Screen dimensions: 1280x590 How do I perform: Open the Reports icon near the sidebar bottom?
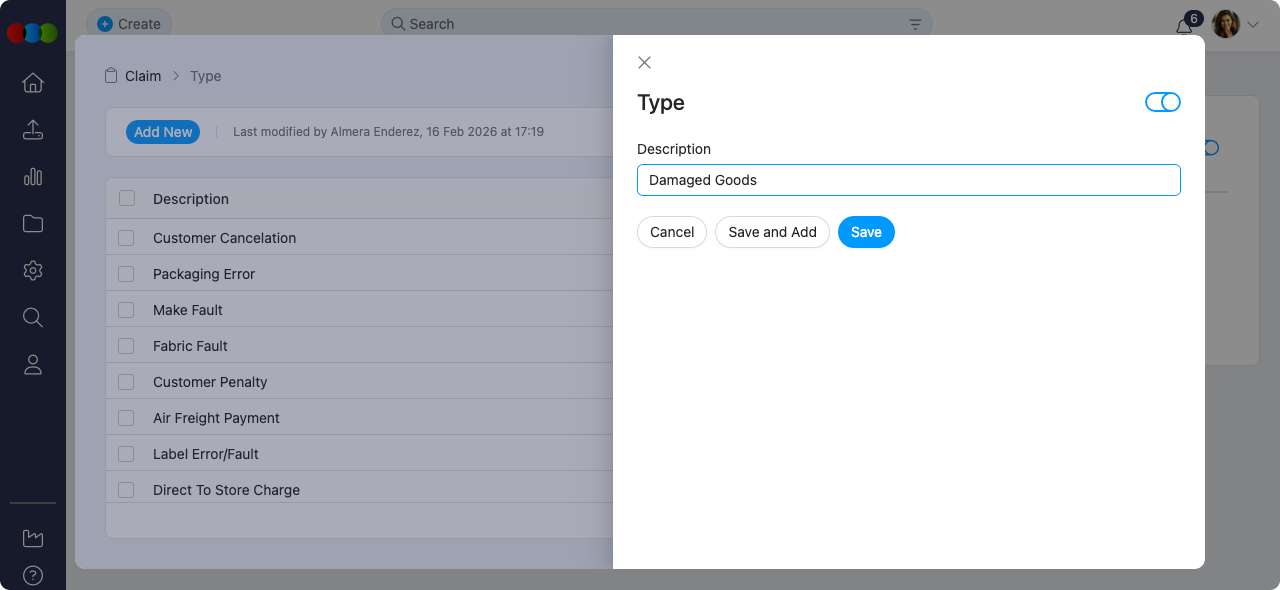32,538
